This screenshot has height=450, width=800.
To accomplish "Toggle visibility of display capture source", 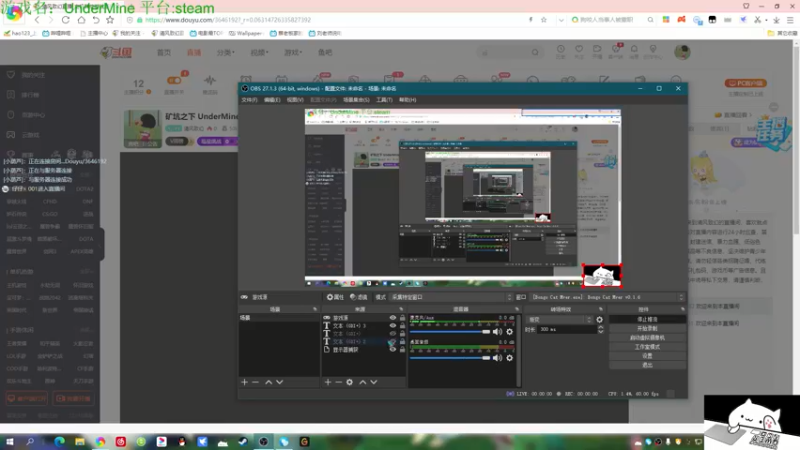I will click(x=393, y=349).
